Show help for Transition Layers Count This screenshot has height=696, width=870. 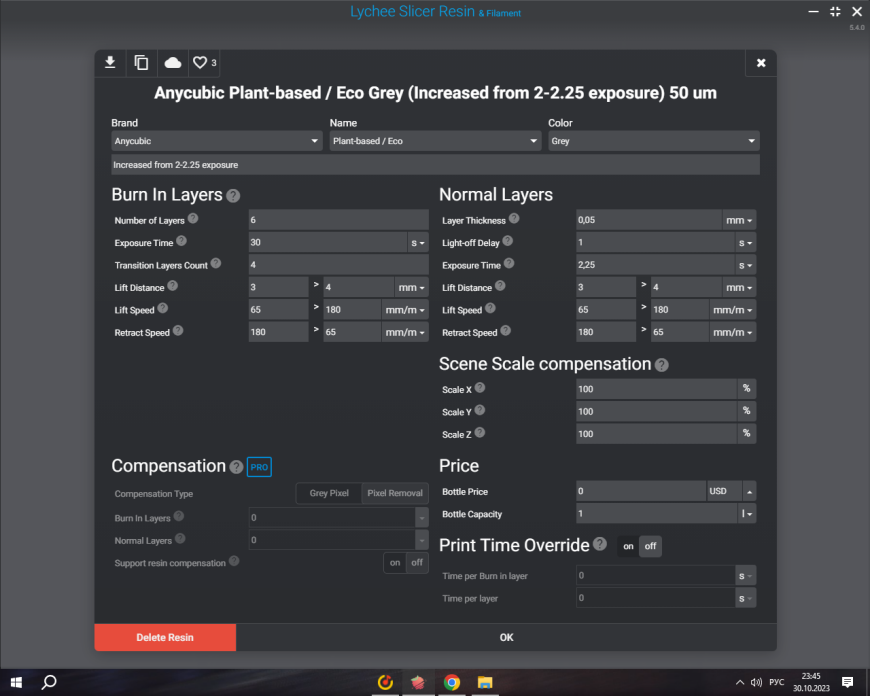click(216, 263)
